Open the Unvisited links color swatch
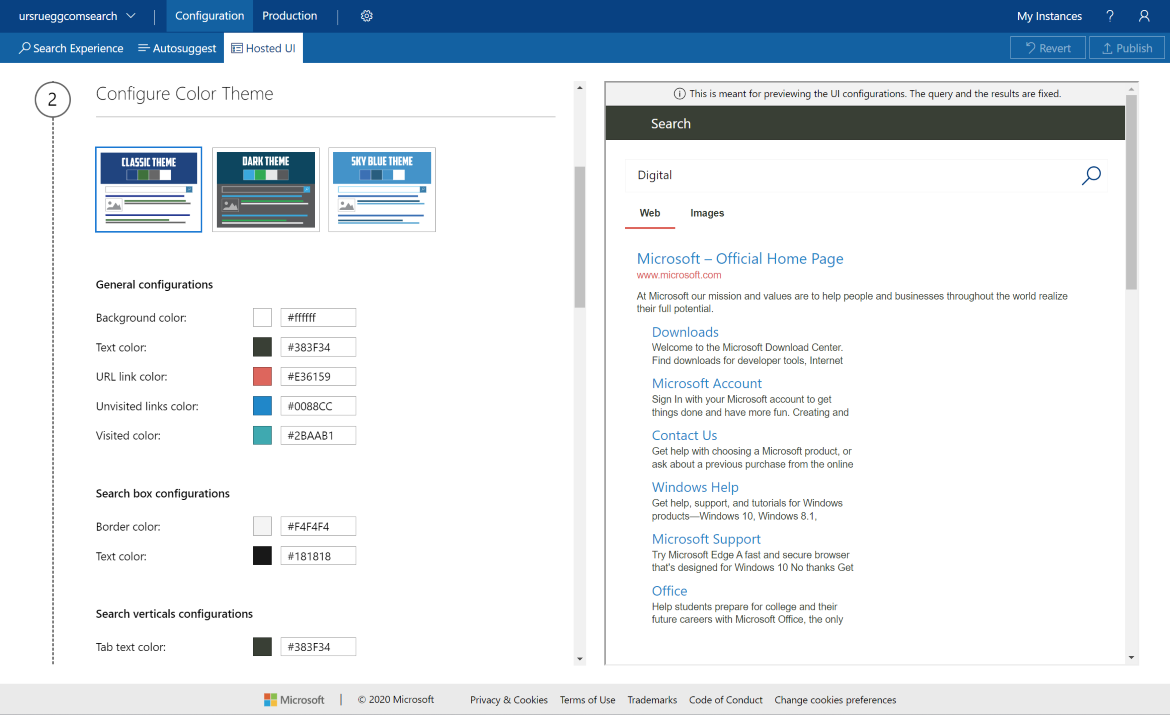The width and height of the screenshot is (1170, 715). pyautogui.click(x=262, y=406)
